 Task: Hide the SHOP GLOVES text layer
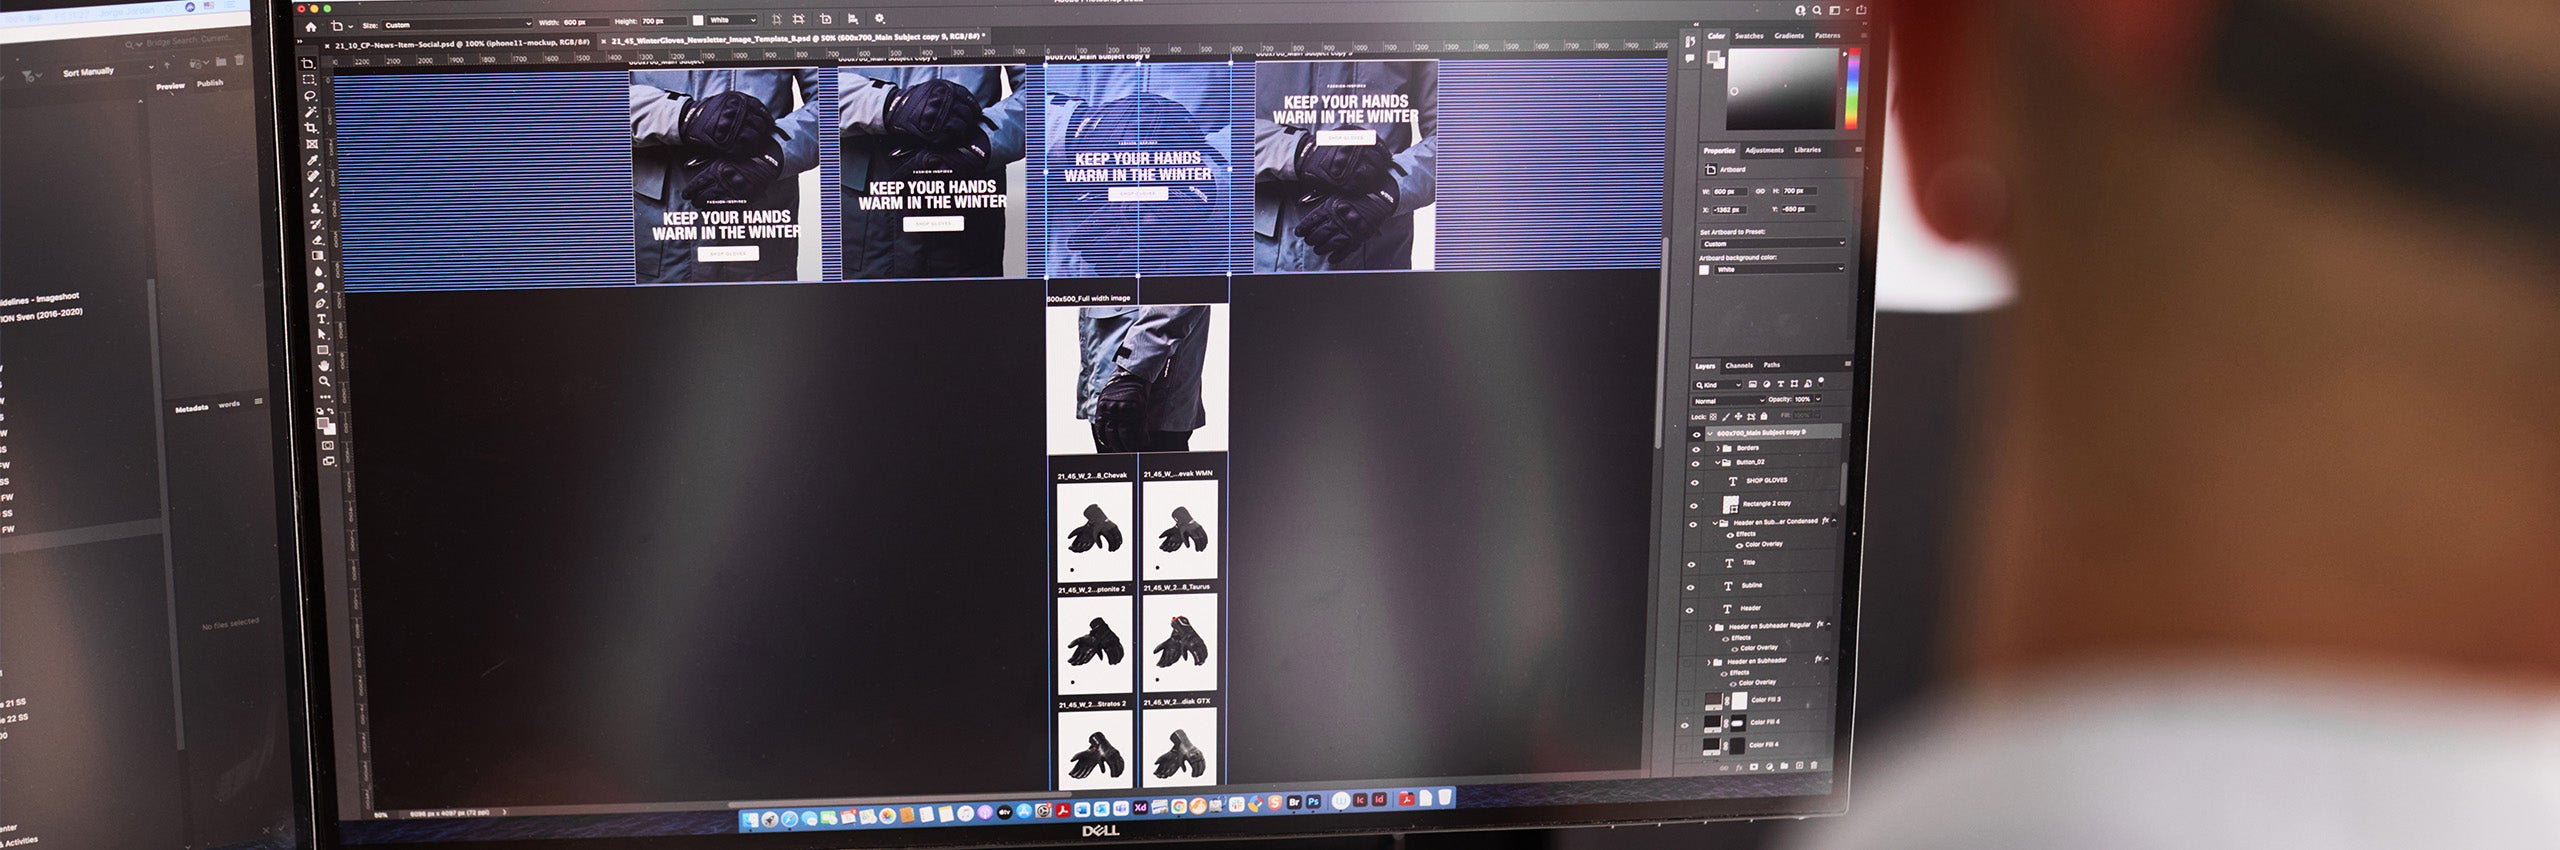(x=1694, y=482)
